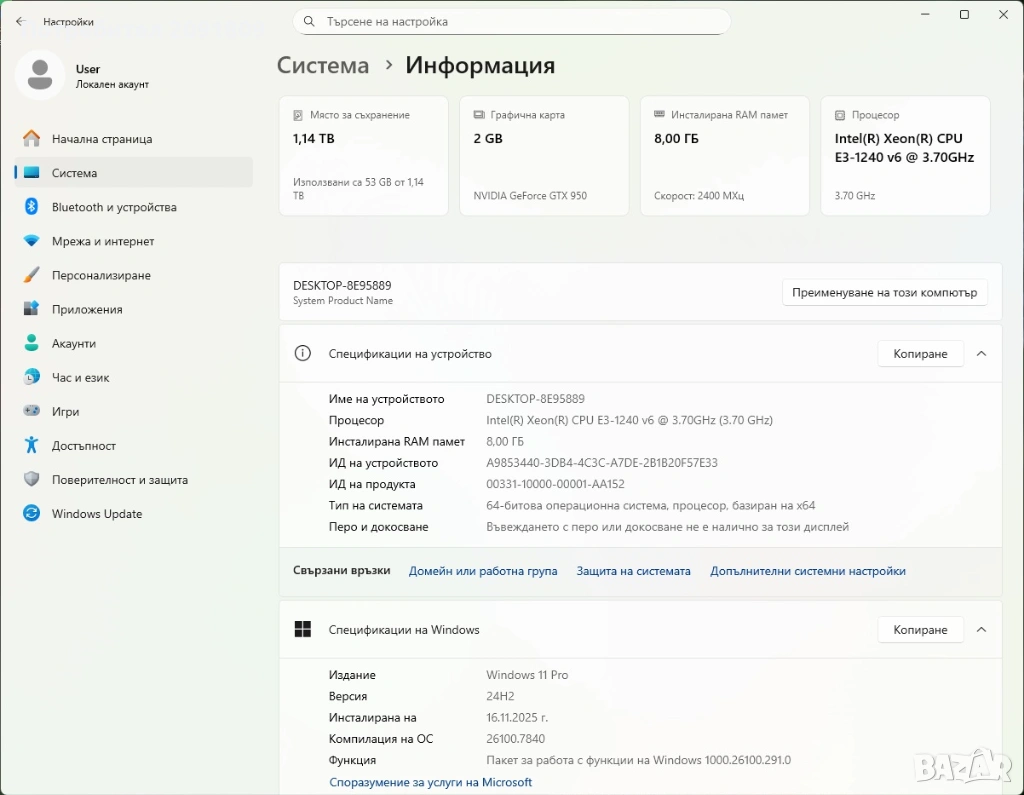1024x795 pixels.
Task: Open the Достъпност settings page
Action: click(84, 446)
